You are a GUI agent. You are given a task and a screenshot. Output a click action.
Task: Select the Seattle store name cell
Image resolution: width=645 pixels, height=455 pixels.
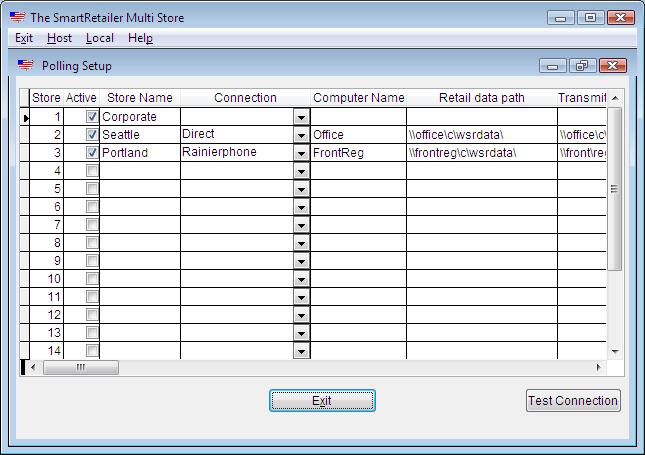click(x=140, y=135)
